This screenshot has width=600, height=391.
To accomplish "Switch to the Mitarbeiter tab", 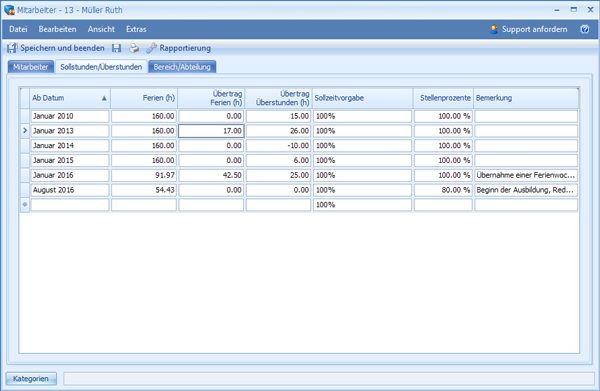I will click(31, 67).
